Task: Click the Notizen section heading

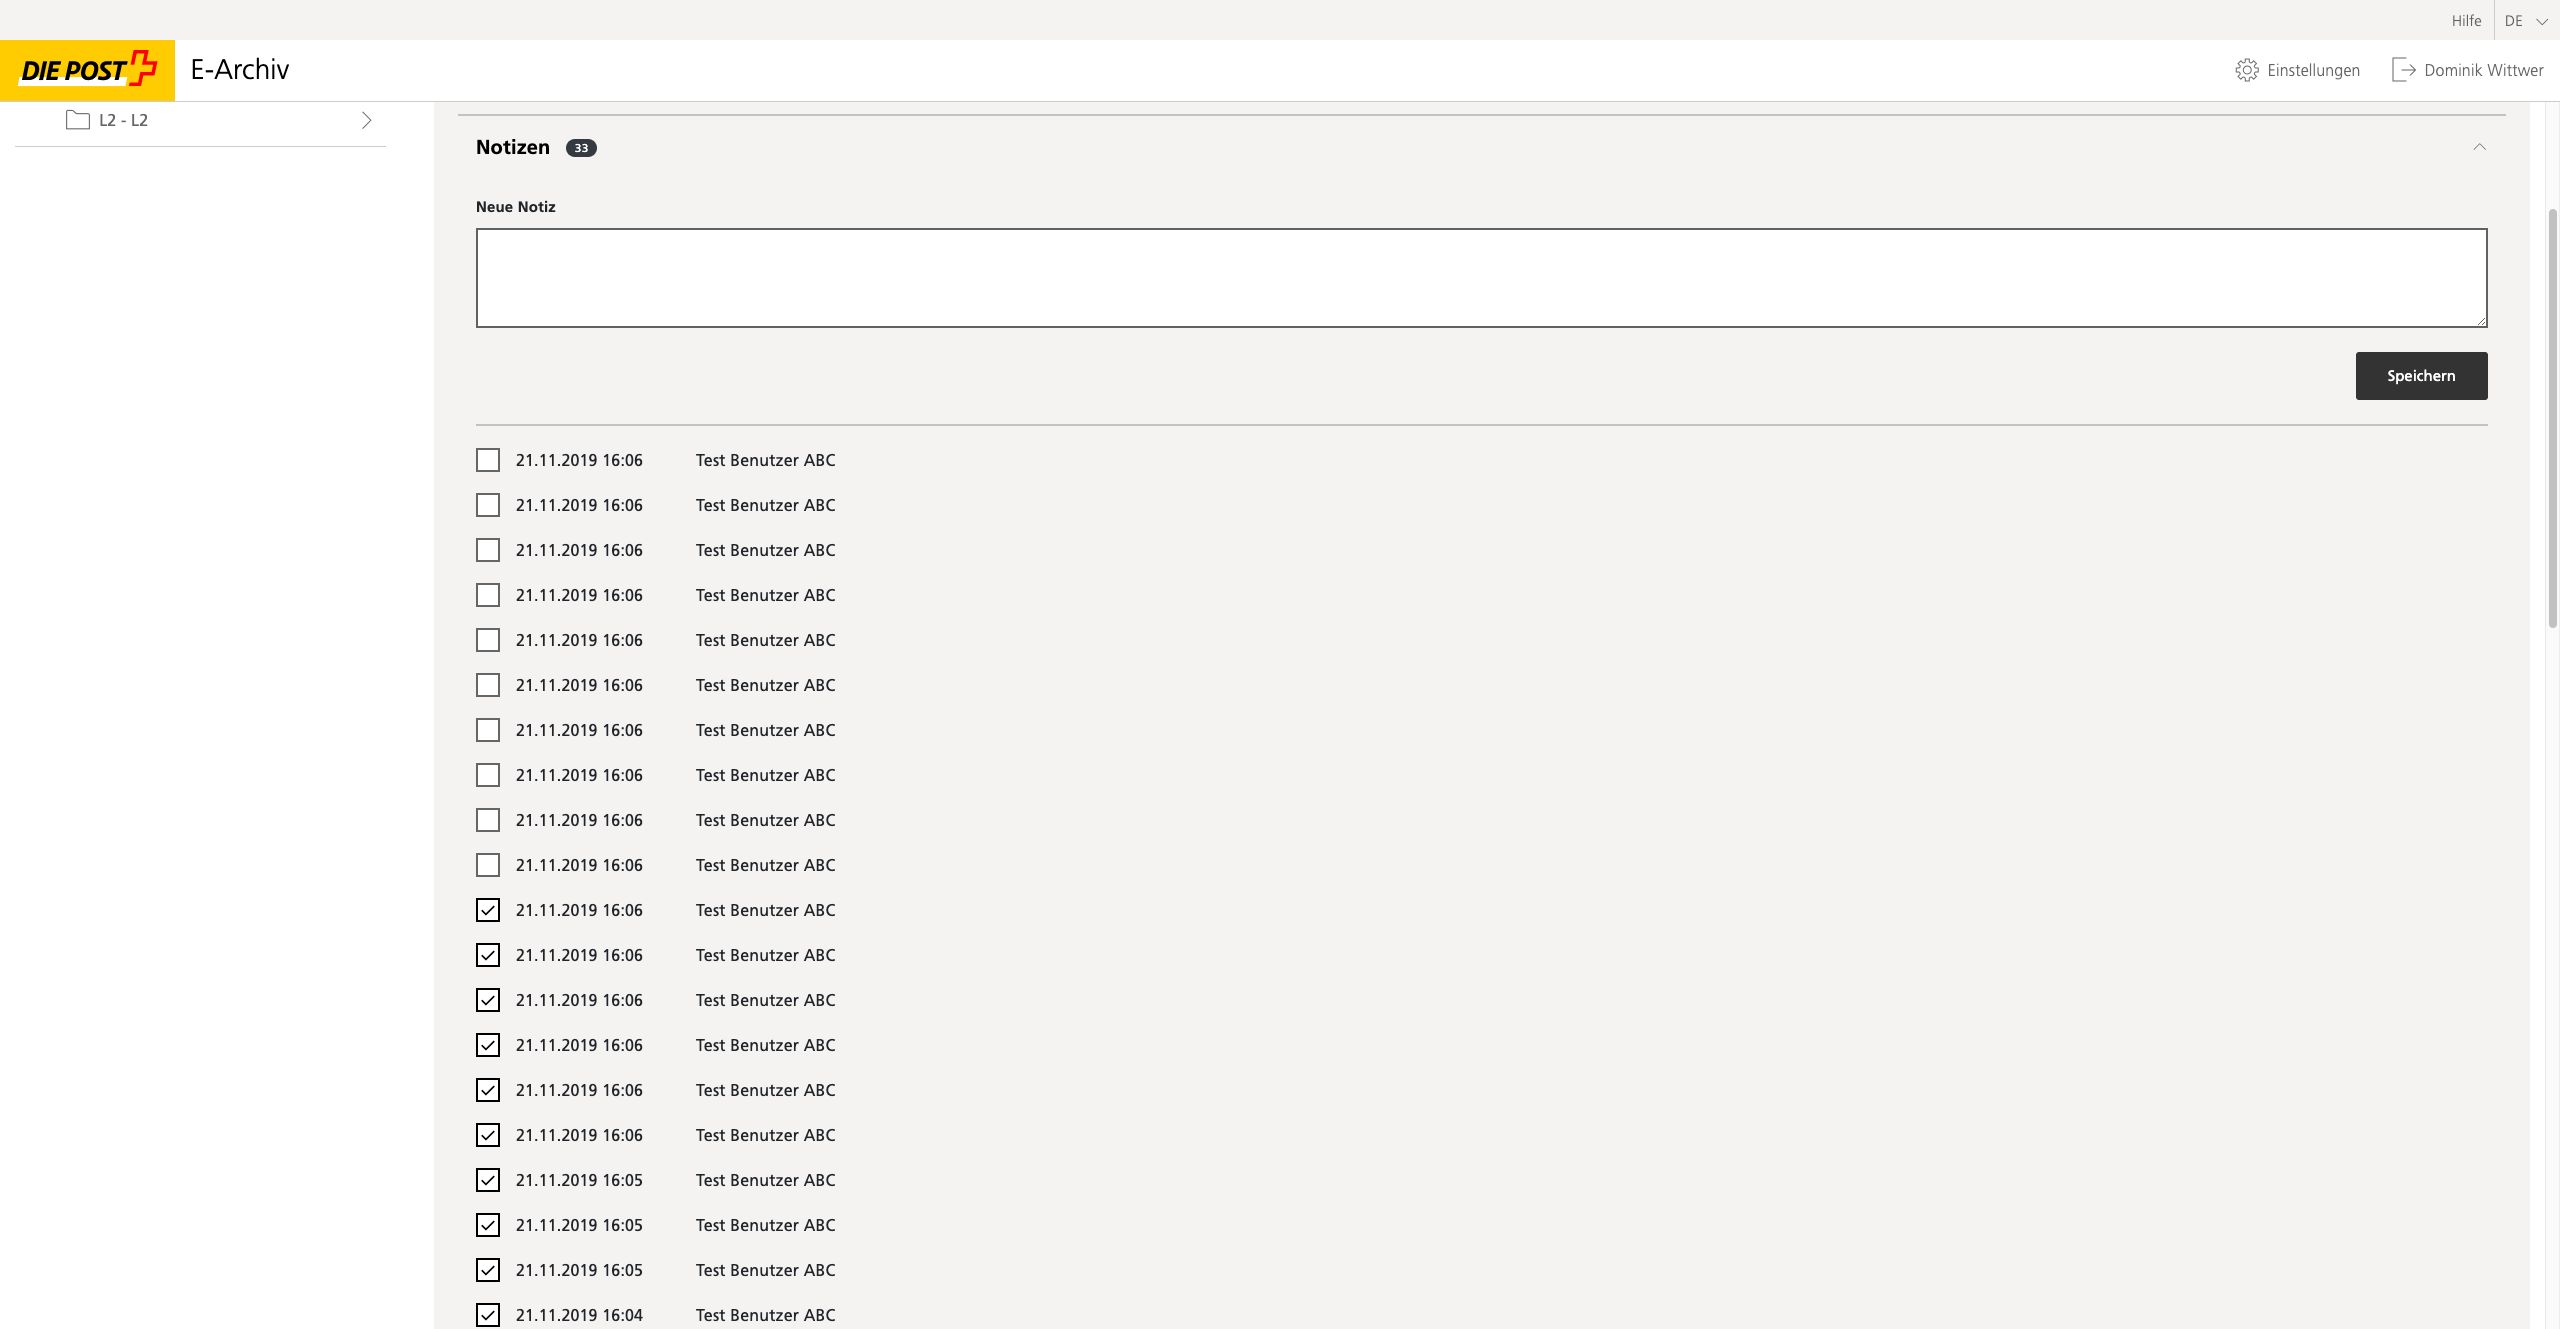Action: pos(513,147)
